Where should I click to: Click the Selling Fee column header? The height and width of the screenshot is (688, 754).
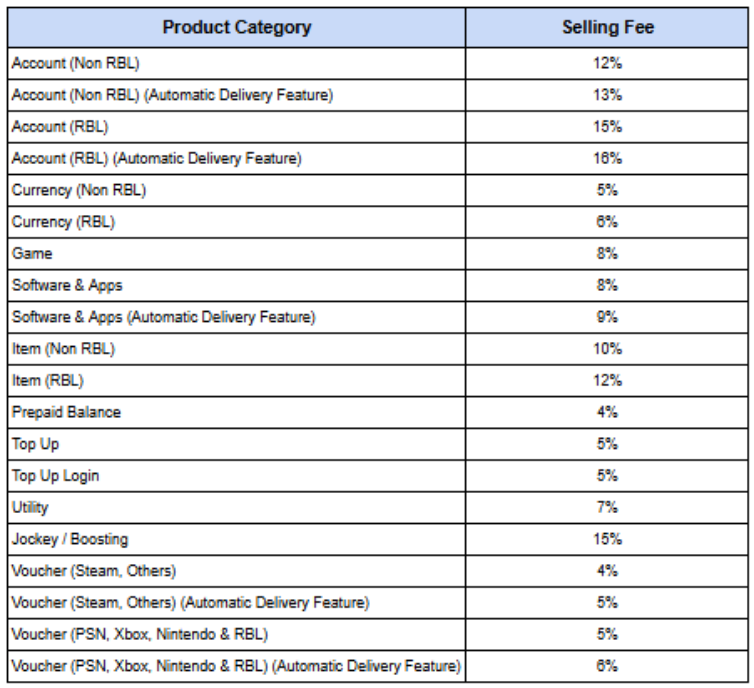pos(609,28)
